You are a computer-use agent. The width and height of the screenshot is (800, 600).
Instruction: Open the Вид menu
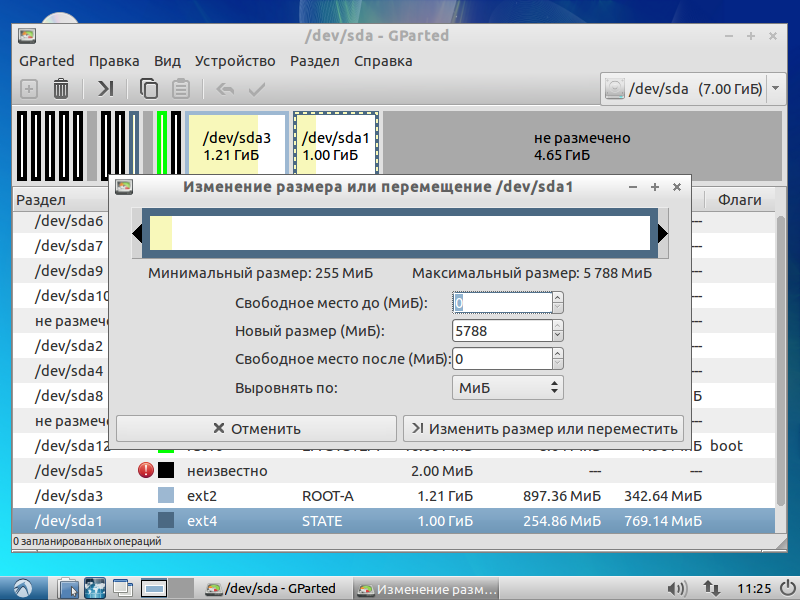point(167,61)
